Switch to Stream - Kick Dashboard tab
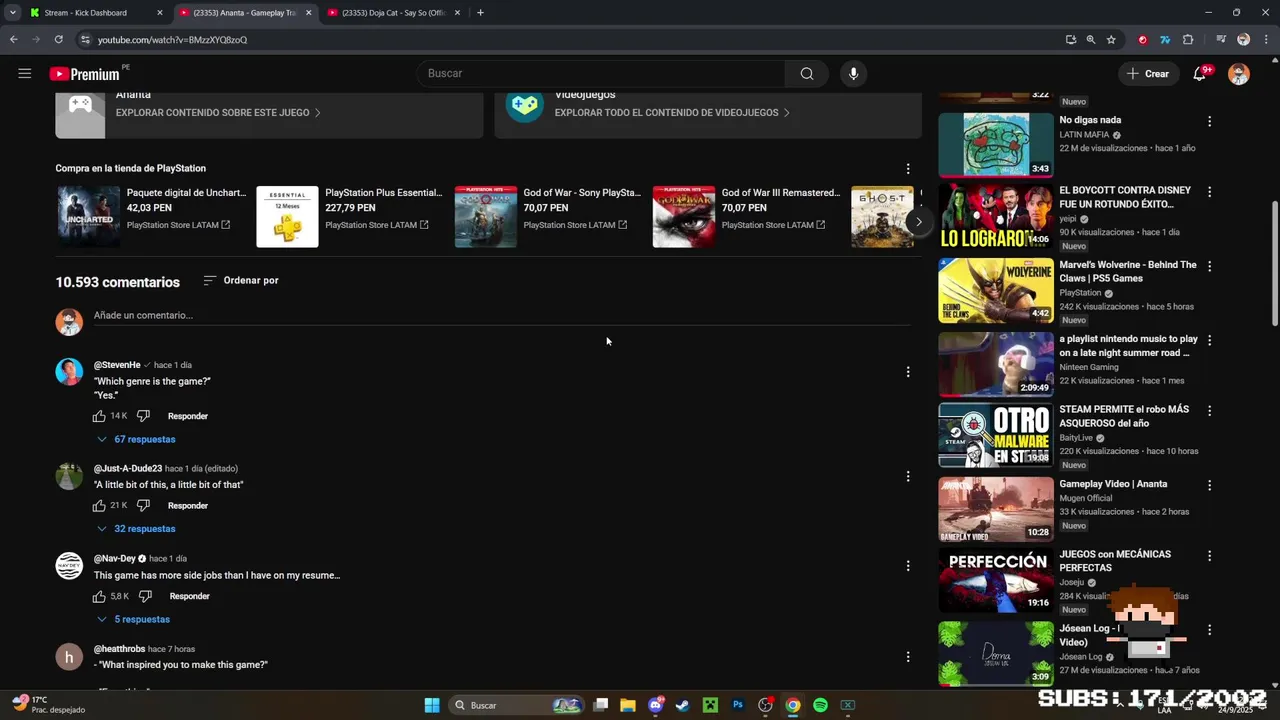Viewport: 1280px width, 720px height. pyautogui.click(x=95, y=13)
